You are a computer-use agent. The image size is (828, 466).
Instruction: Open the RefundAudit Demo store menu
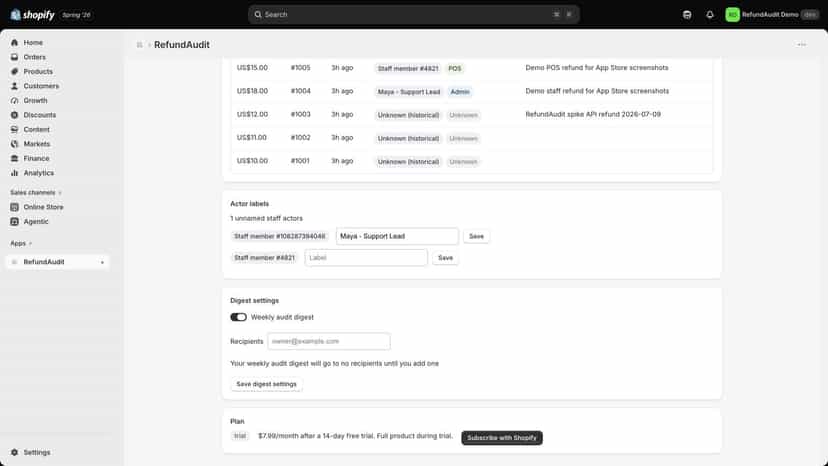click(x=773, y=15)
